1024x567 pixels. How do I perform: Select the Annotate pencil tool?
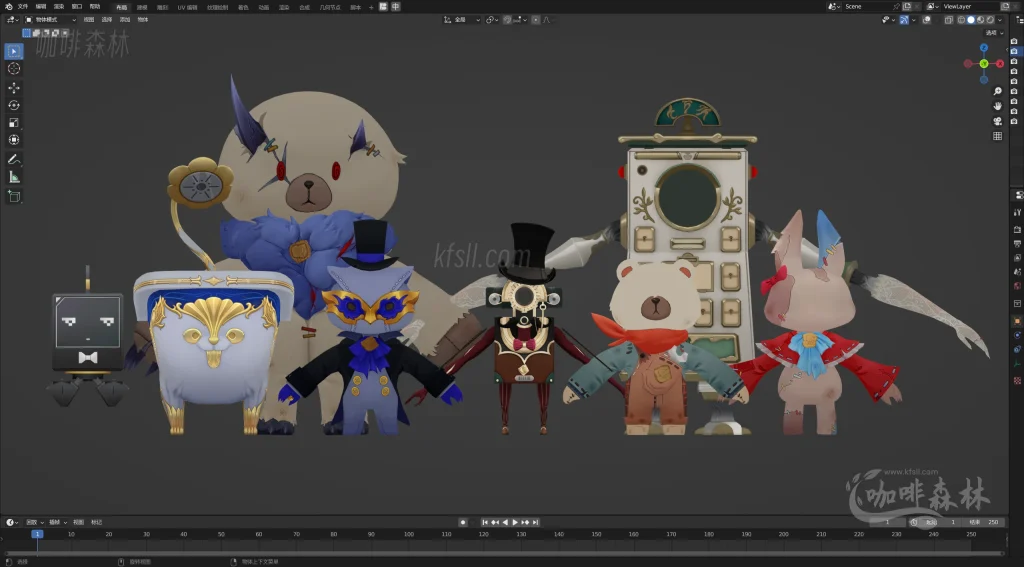pyautogui.click(x=14, y=159)
